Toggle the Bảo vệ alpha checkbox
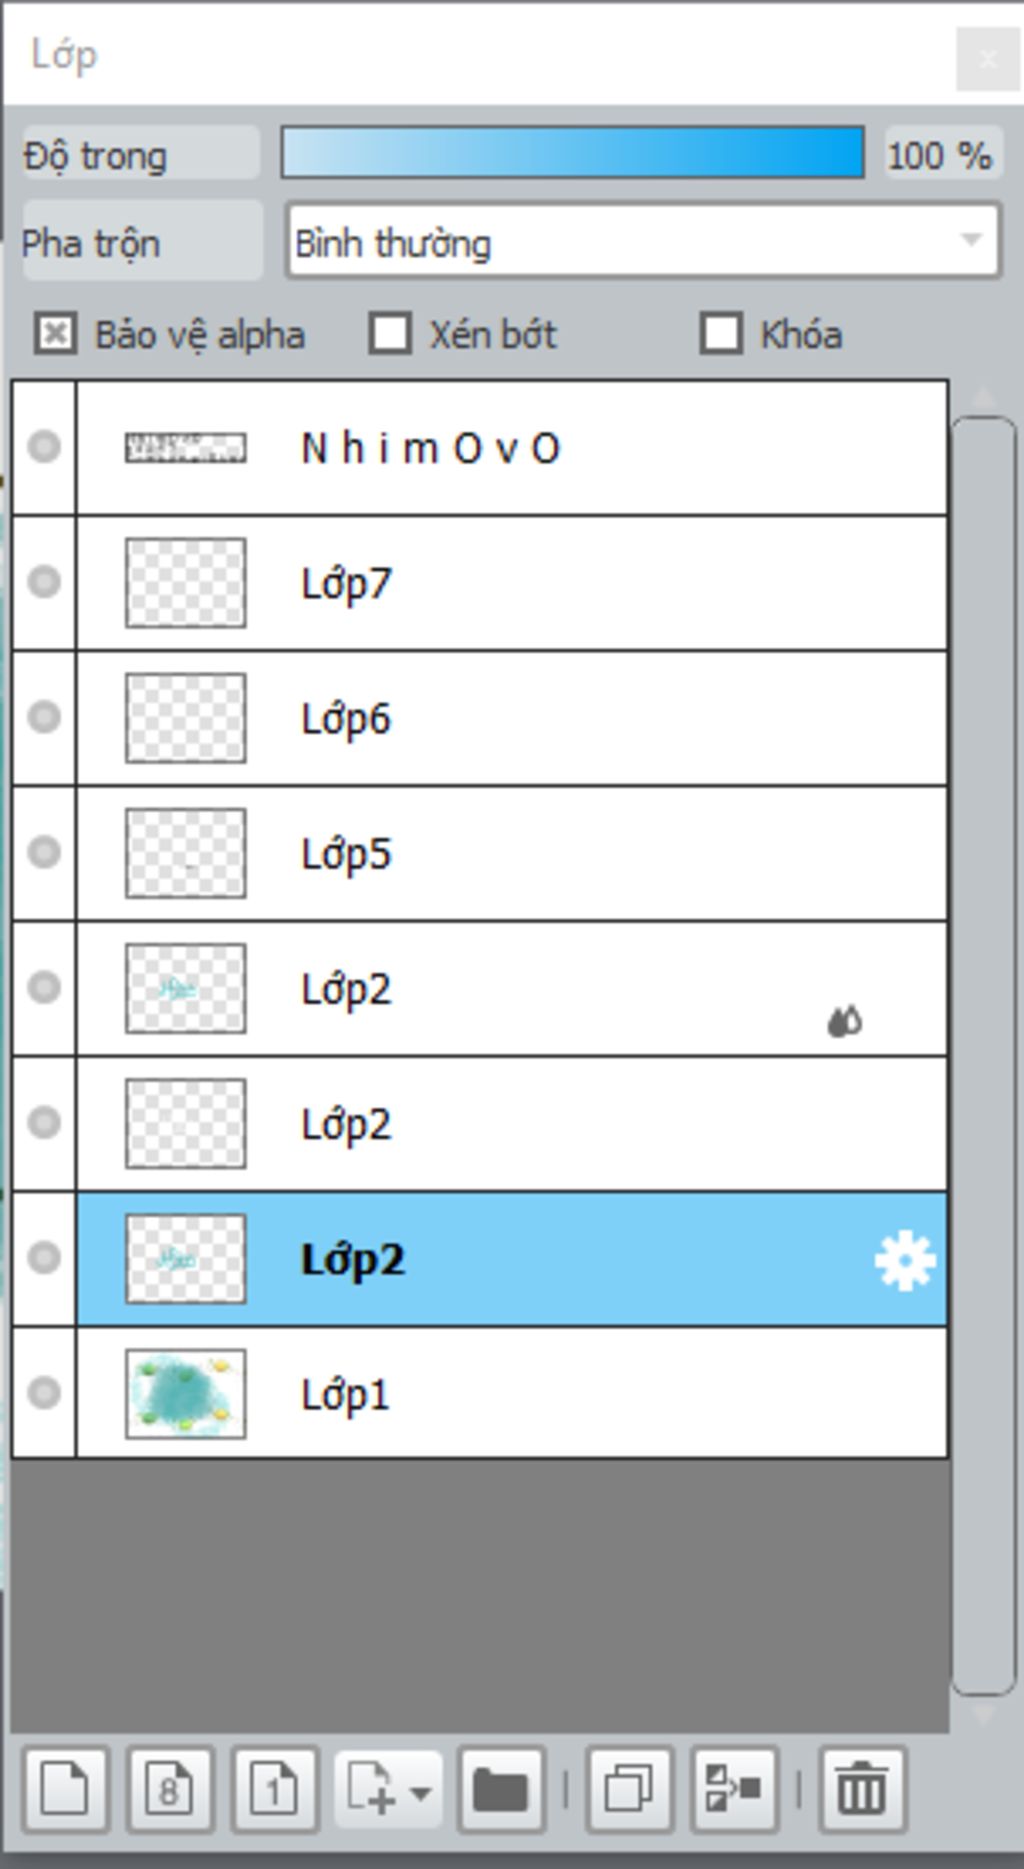Viewport: 1024px width, 1869px height. (55, 334)
